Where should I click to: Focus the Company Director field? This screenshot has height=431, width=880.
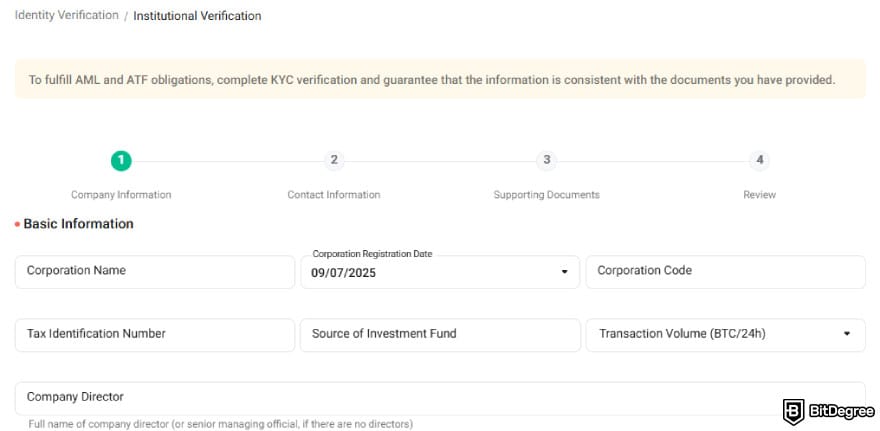(x=440, y=398)
